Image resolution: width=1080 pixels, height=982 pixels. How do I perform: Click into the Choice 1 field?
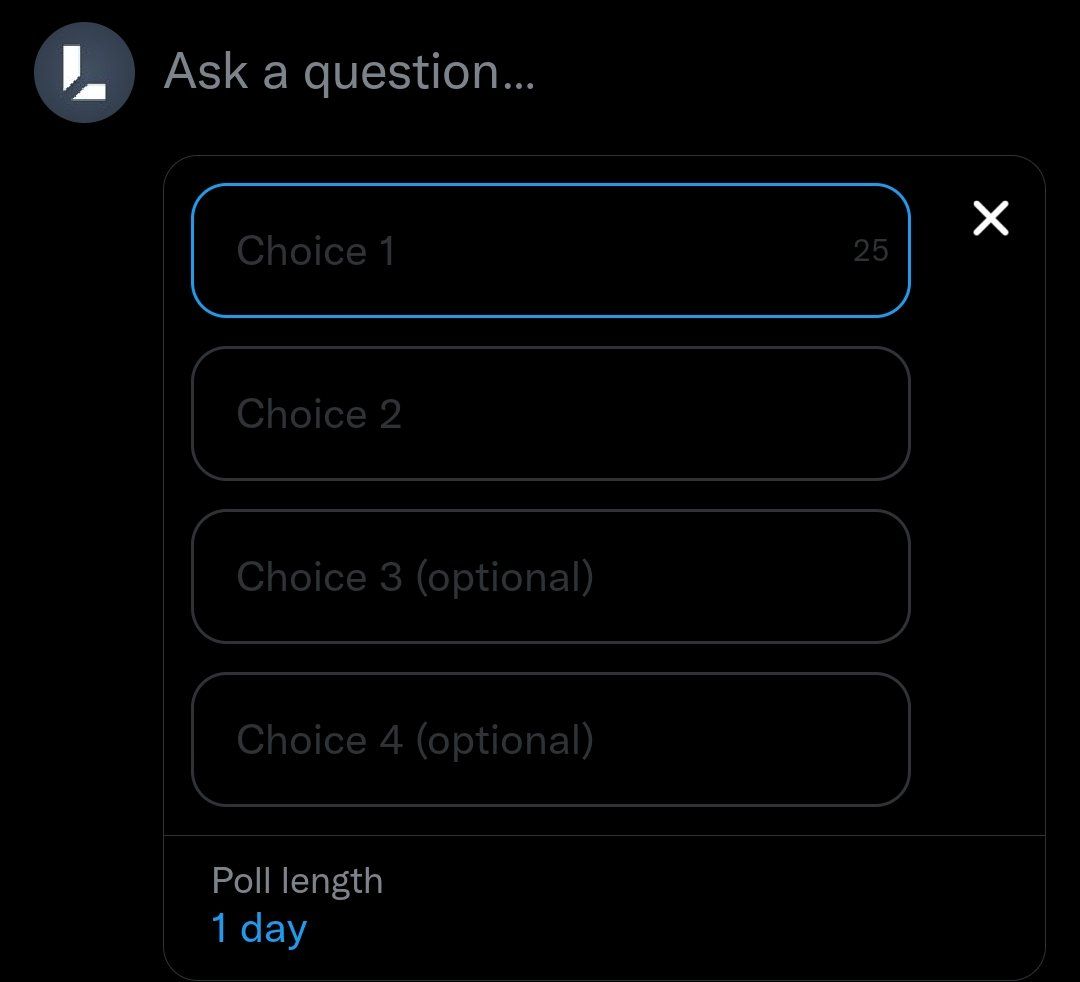pyautogui.click(x=520, y=250)
